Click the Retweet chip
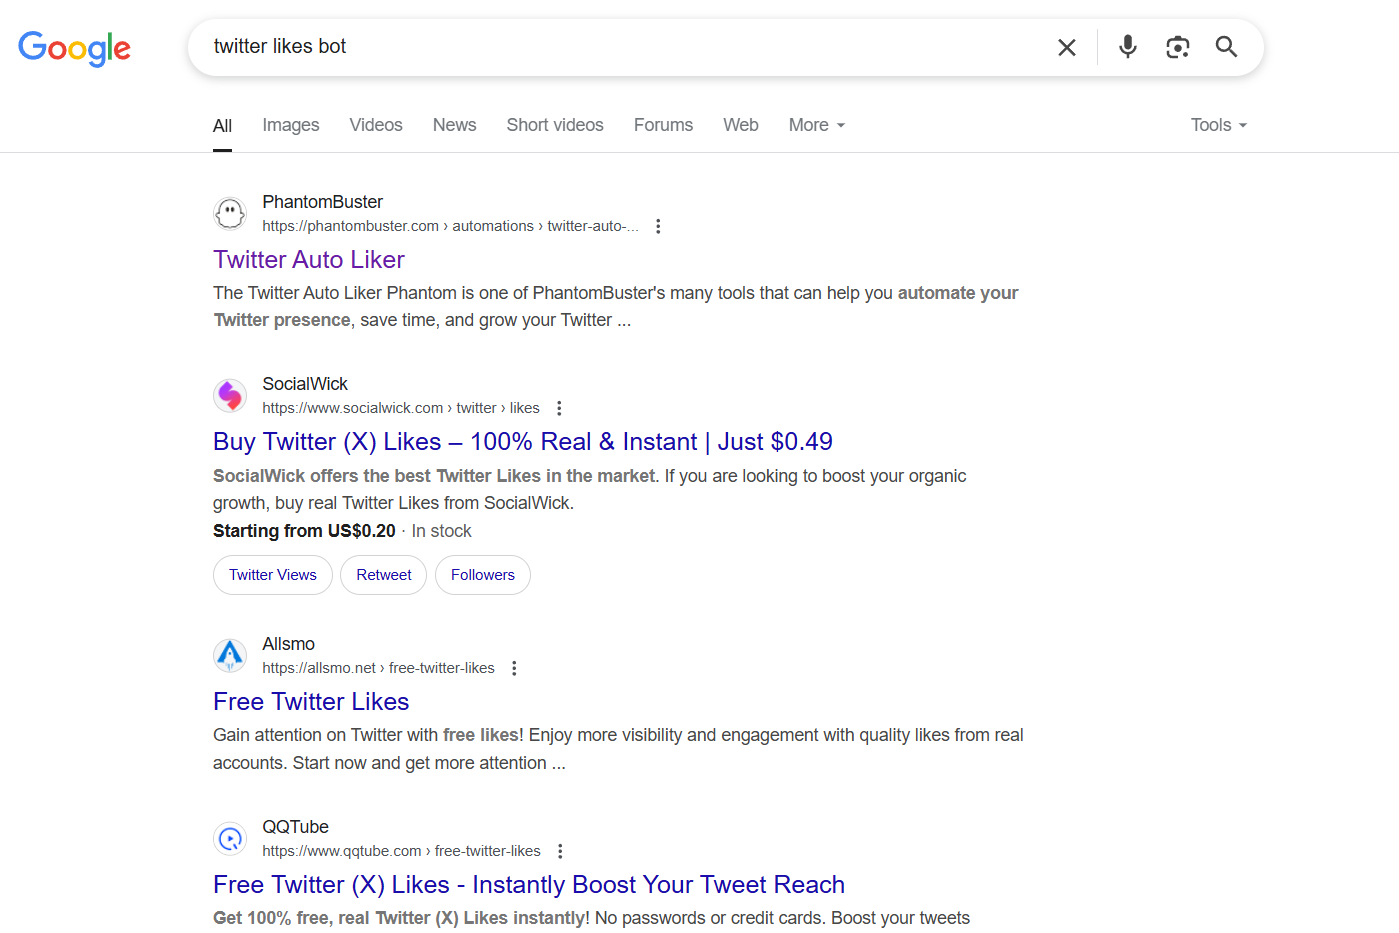Viewport: 1399px width, 933px height. (384, 575)
